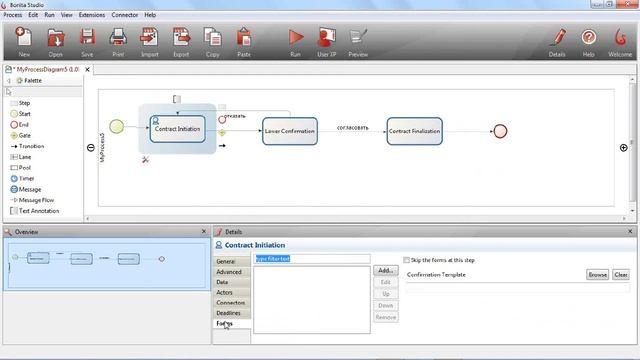Open the View menu
The height and width of the screenshot is (360, 640).
tap(67, 15)
